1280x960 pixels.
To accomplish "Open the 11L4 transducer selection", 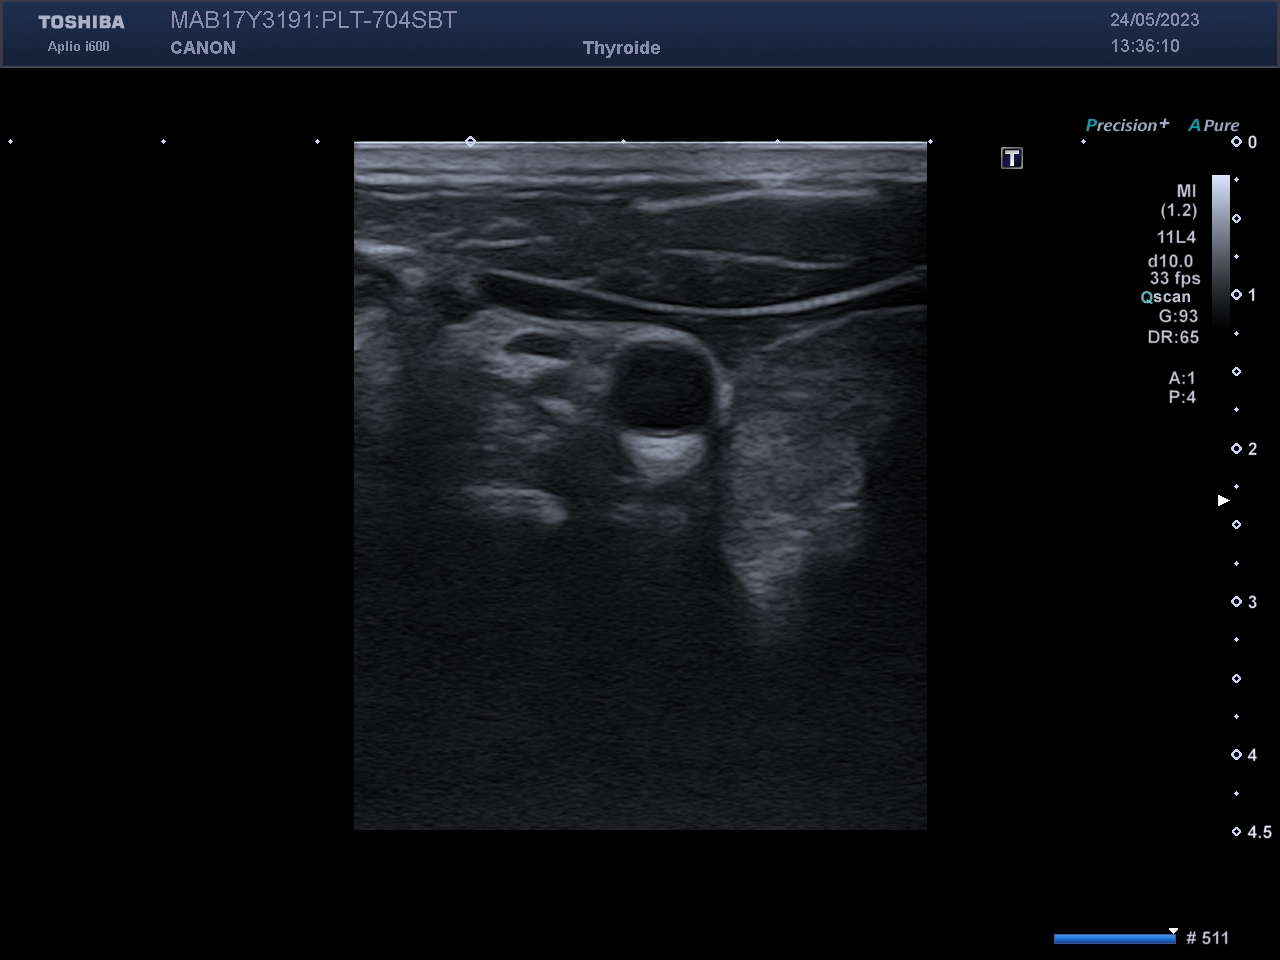I will [1176, 237].
